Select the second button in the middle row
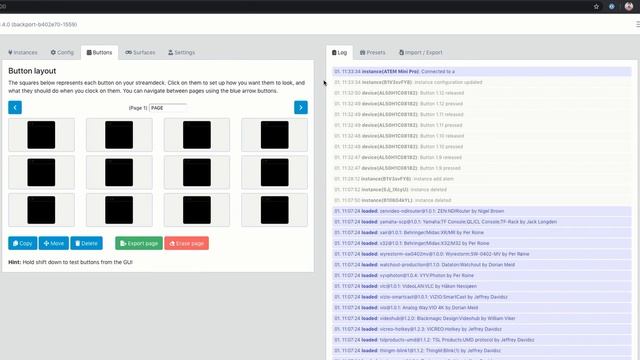 119,172
